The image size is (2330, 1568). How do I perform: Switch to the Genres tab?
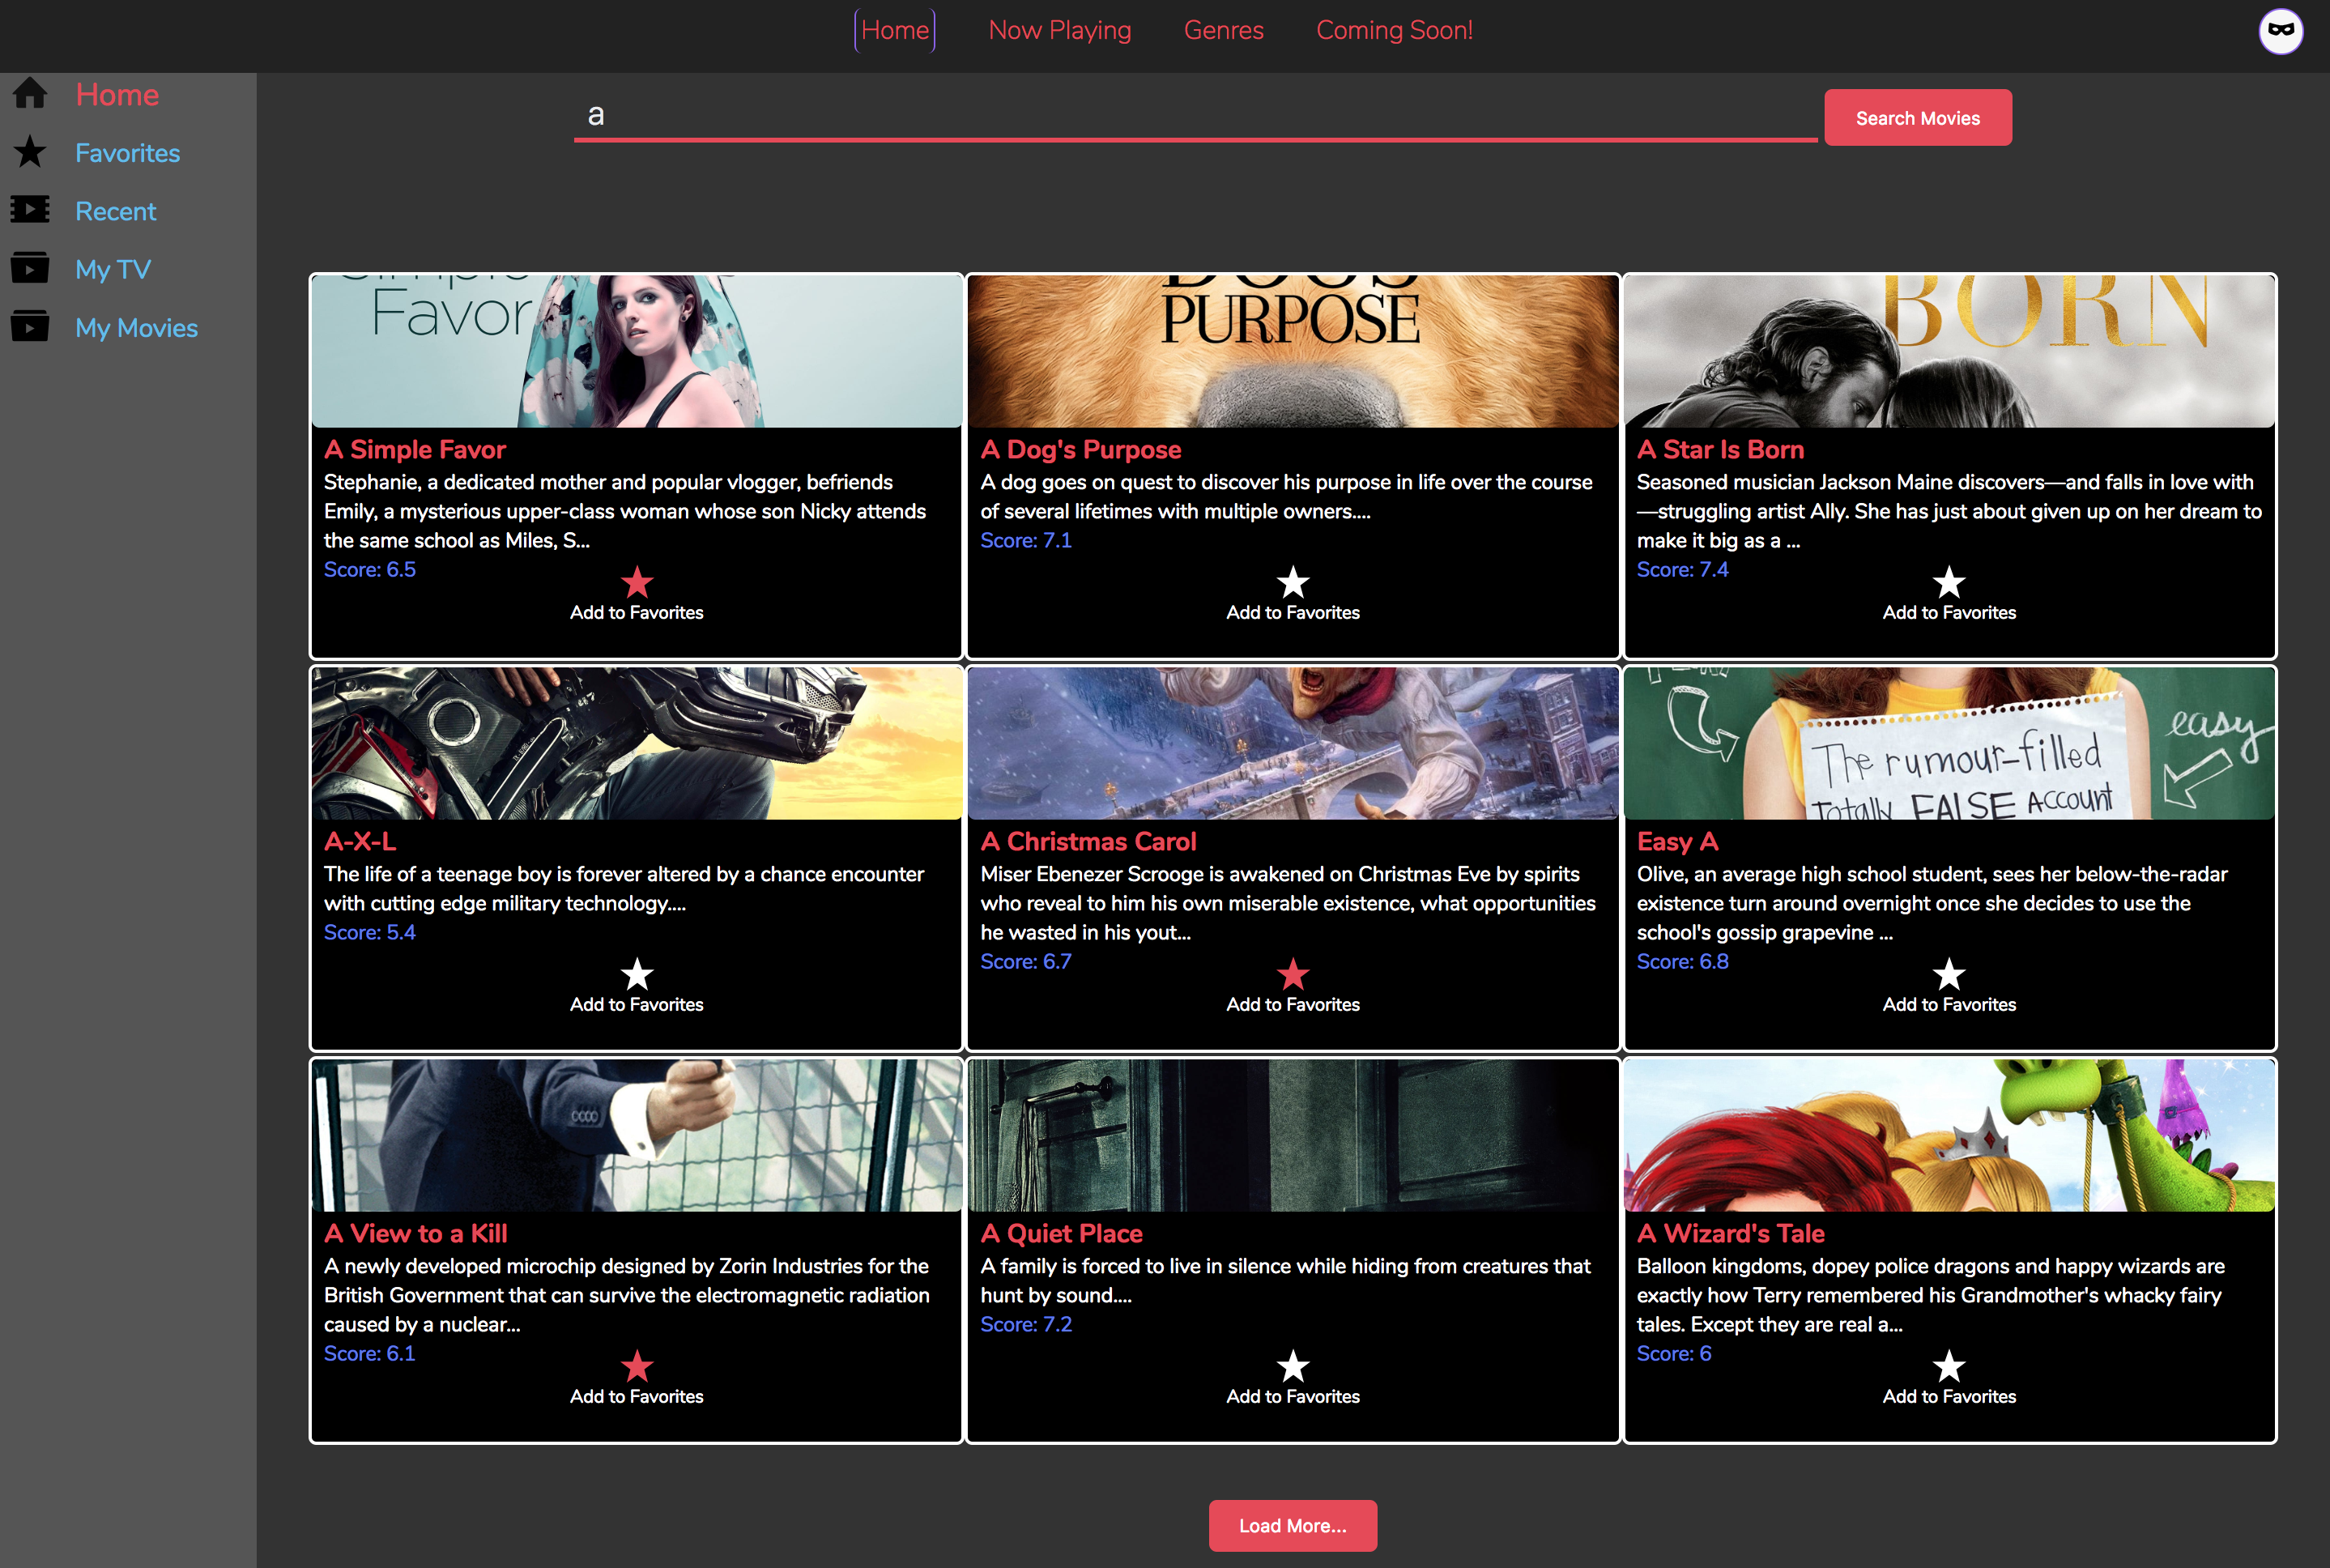click(1223, 30)
